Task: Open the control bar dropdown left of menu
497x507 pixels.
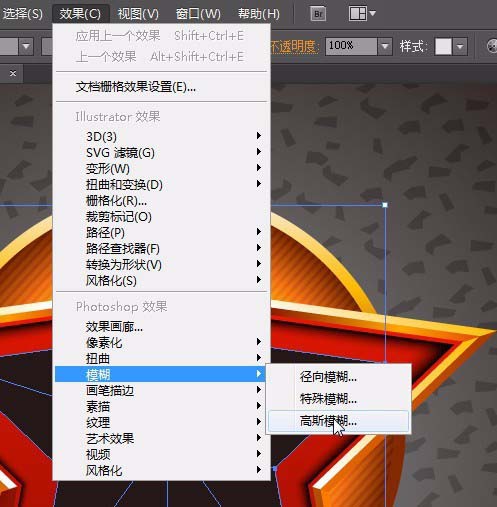Action: pyautogui.click(x=26, y=46)
